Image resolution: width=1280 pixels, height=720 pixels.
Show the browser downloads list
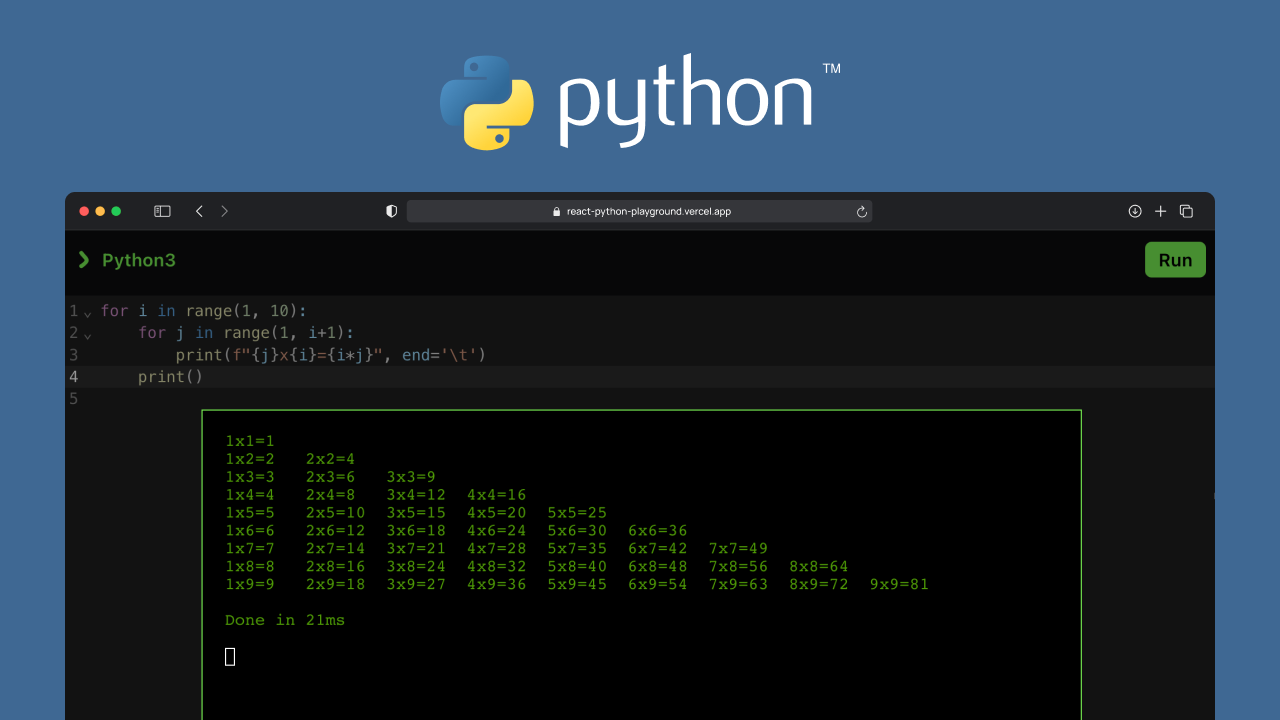coord(1134,211)
